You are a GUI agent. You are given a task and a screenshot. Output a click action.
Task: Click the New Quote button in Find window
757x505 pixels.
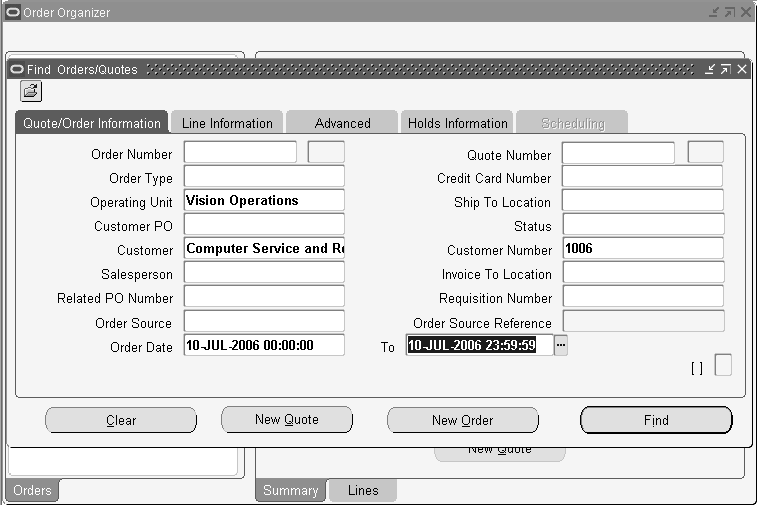click(287, 419)
